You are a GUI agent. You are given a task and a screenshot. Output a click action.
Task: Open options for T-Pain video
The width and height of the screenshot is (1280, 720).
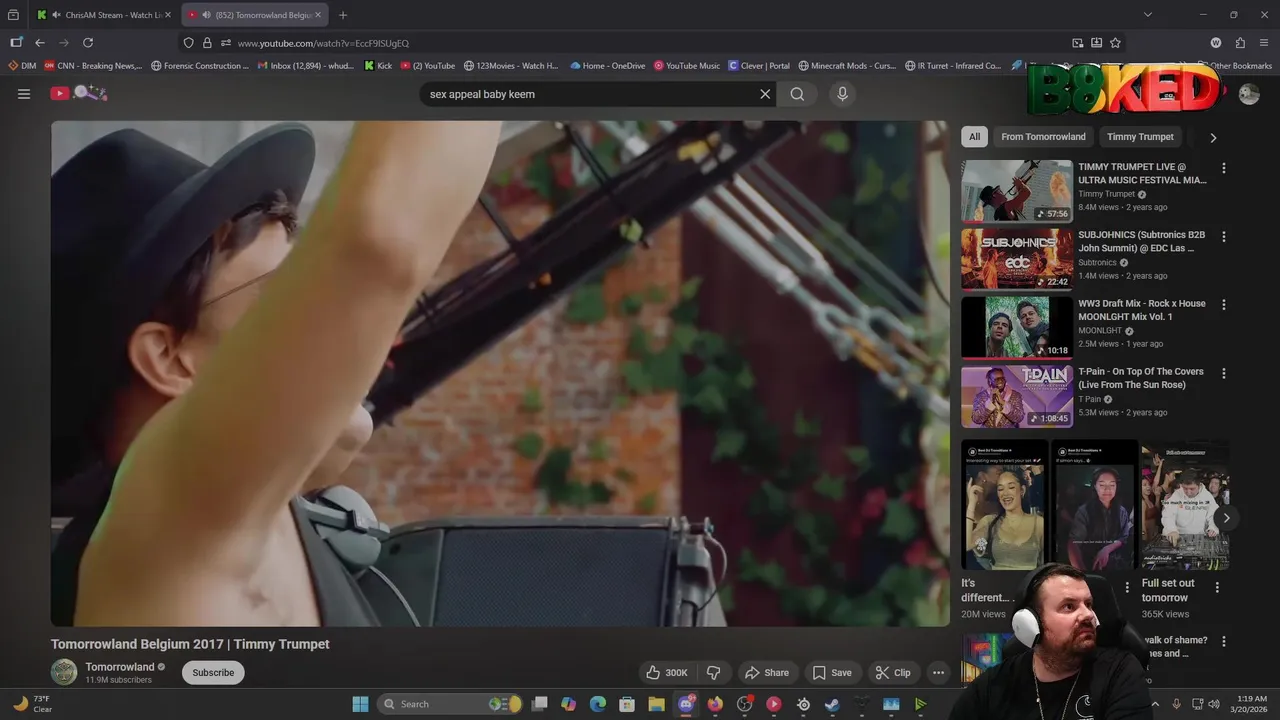[1224, 373]
